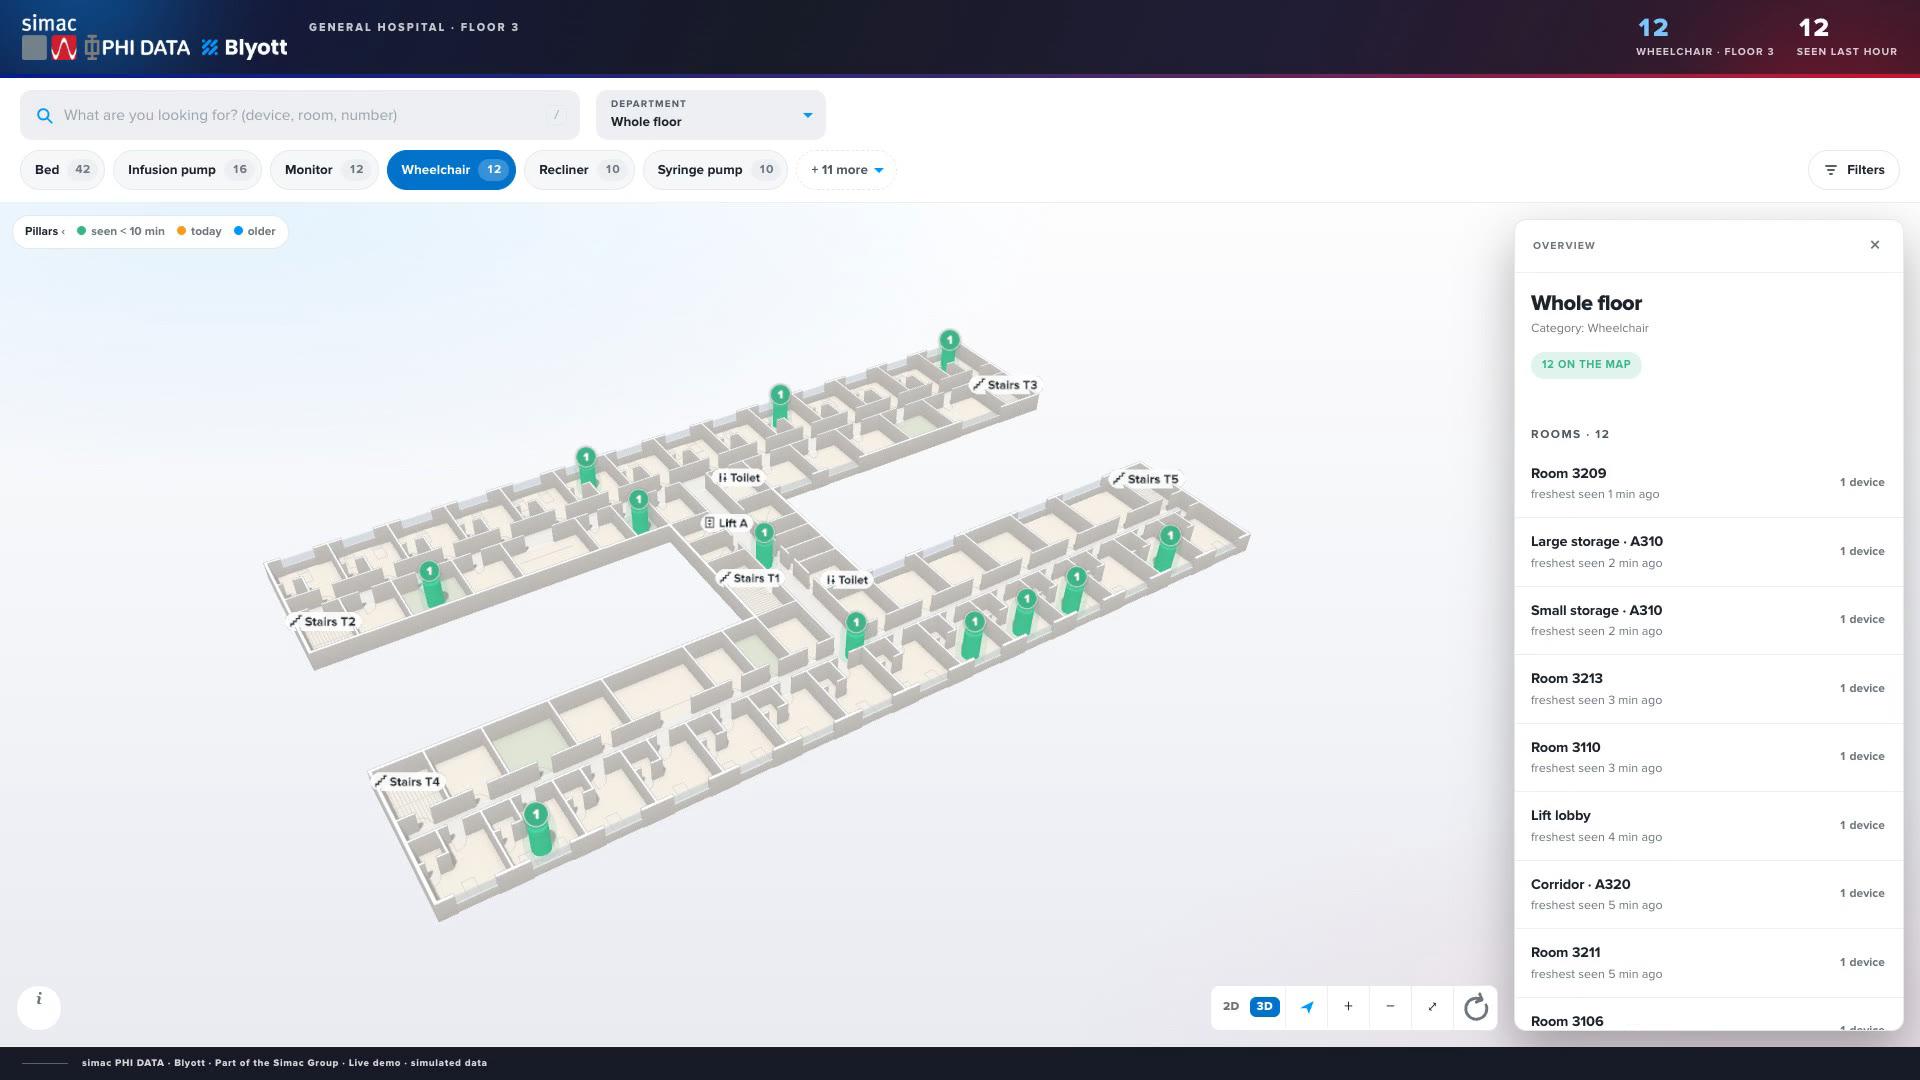The image size is (1920, 1080).
Task: Click the Stairs T5 map label
Action: (x=1145, y=479)
